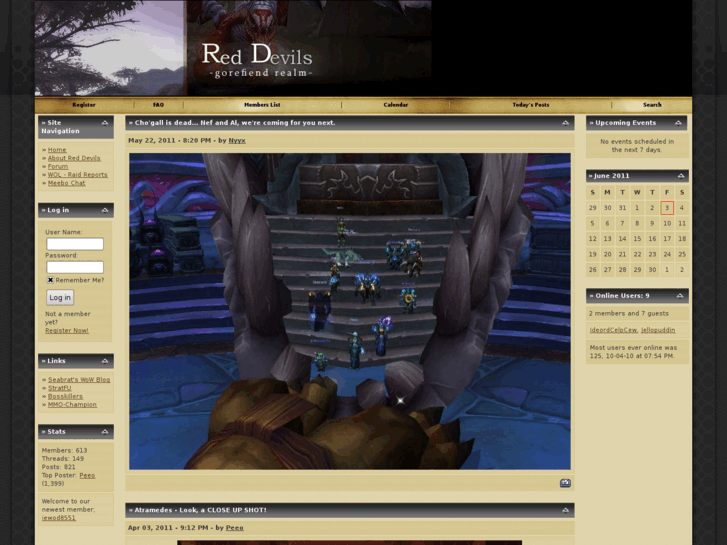Viewport: 727px width, 545px height.
Task: Open newest member jewod8551 profile
Action: coord(58,518)
